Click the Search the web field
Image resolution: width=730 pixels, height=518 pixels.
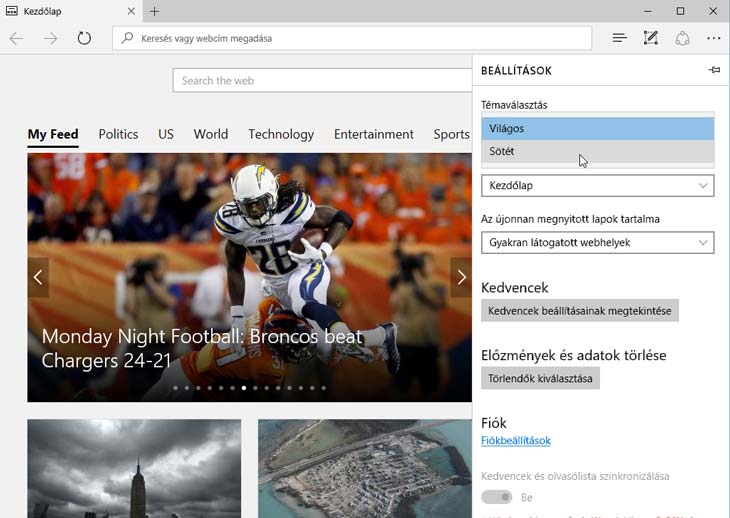(x=322, y=81)
